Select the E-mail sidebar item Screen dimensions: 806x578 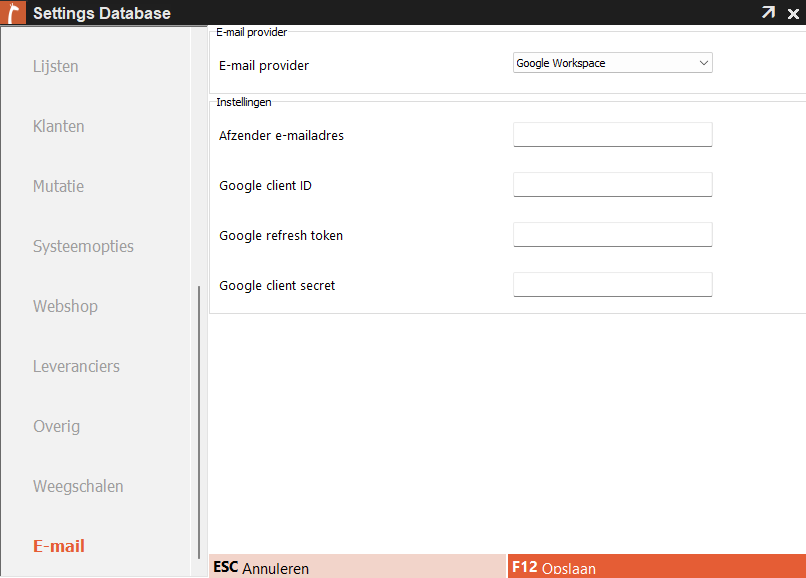tap(59, 546)
